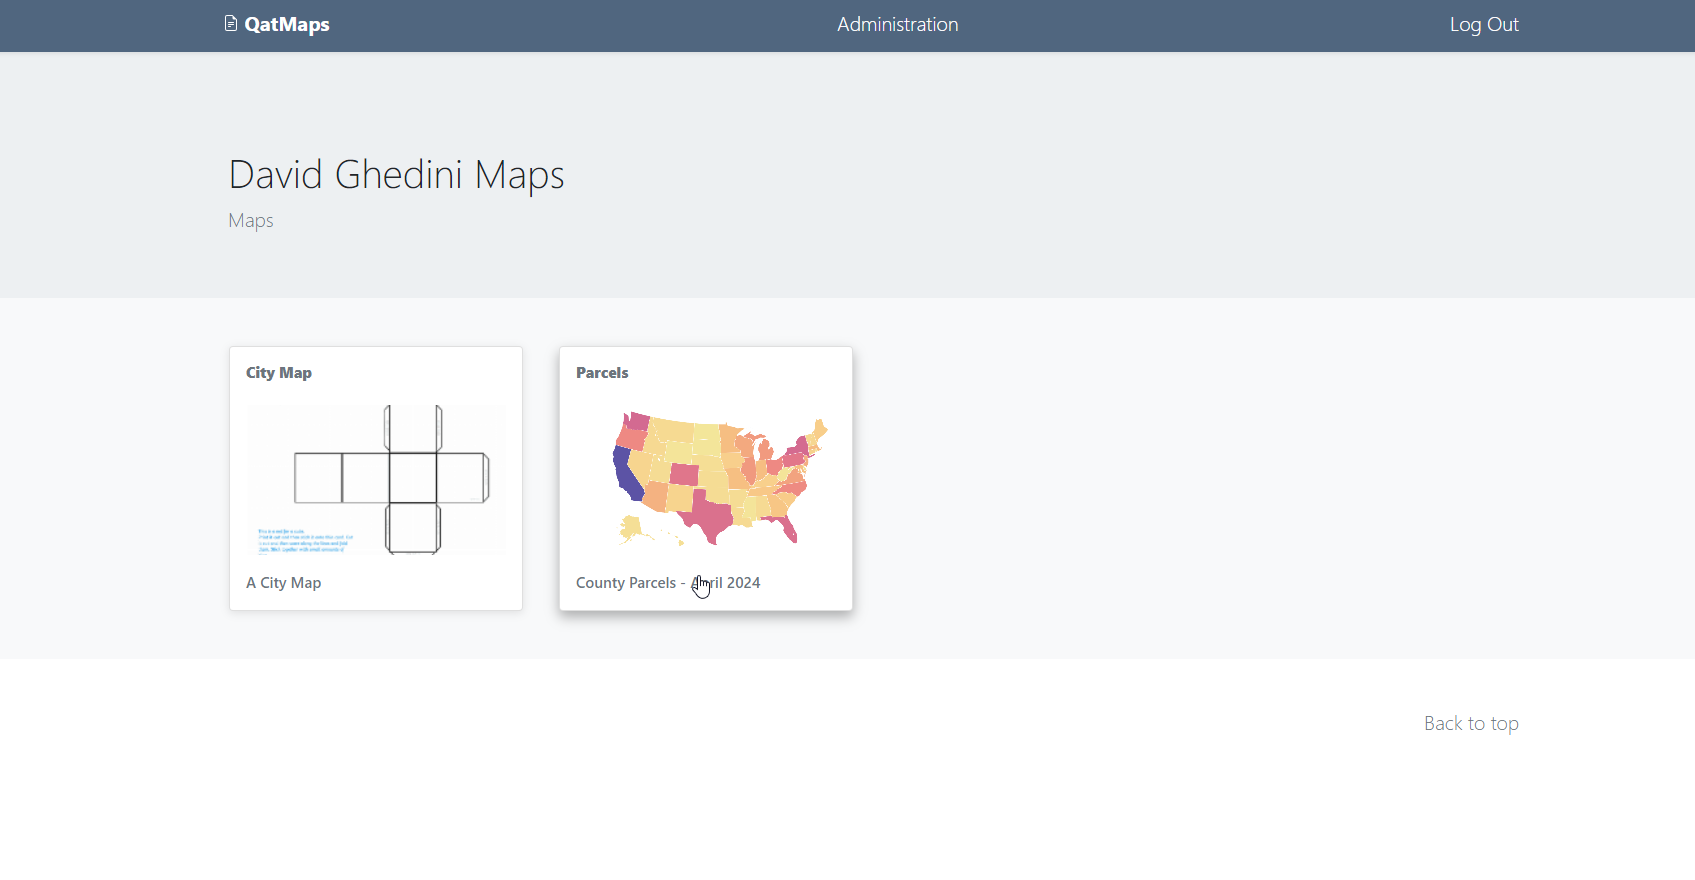Click purple California on the Parcels map
1695x880 pixels.
(627, 476)
